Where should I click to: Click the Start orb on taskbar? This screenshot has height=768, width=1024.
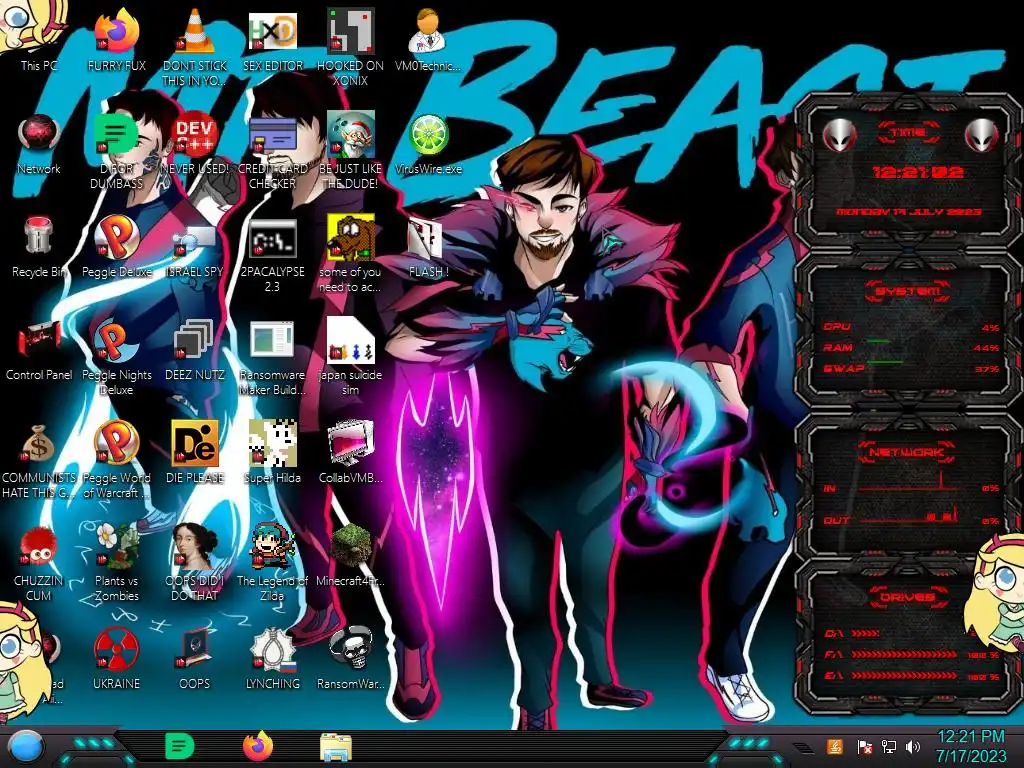[26, 747]
